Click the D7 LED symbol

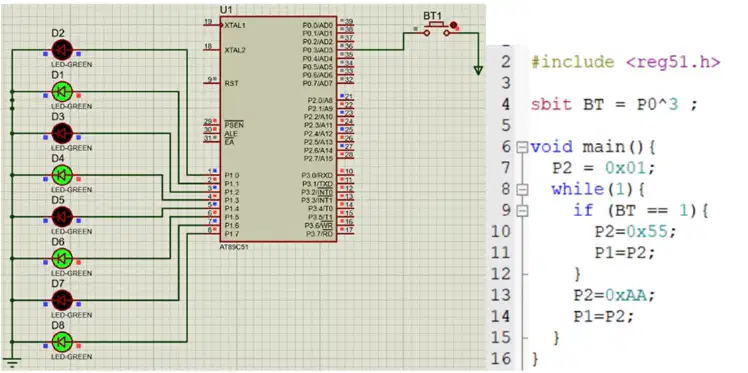[62, 300]
